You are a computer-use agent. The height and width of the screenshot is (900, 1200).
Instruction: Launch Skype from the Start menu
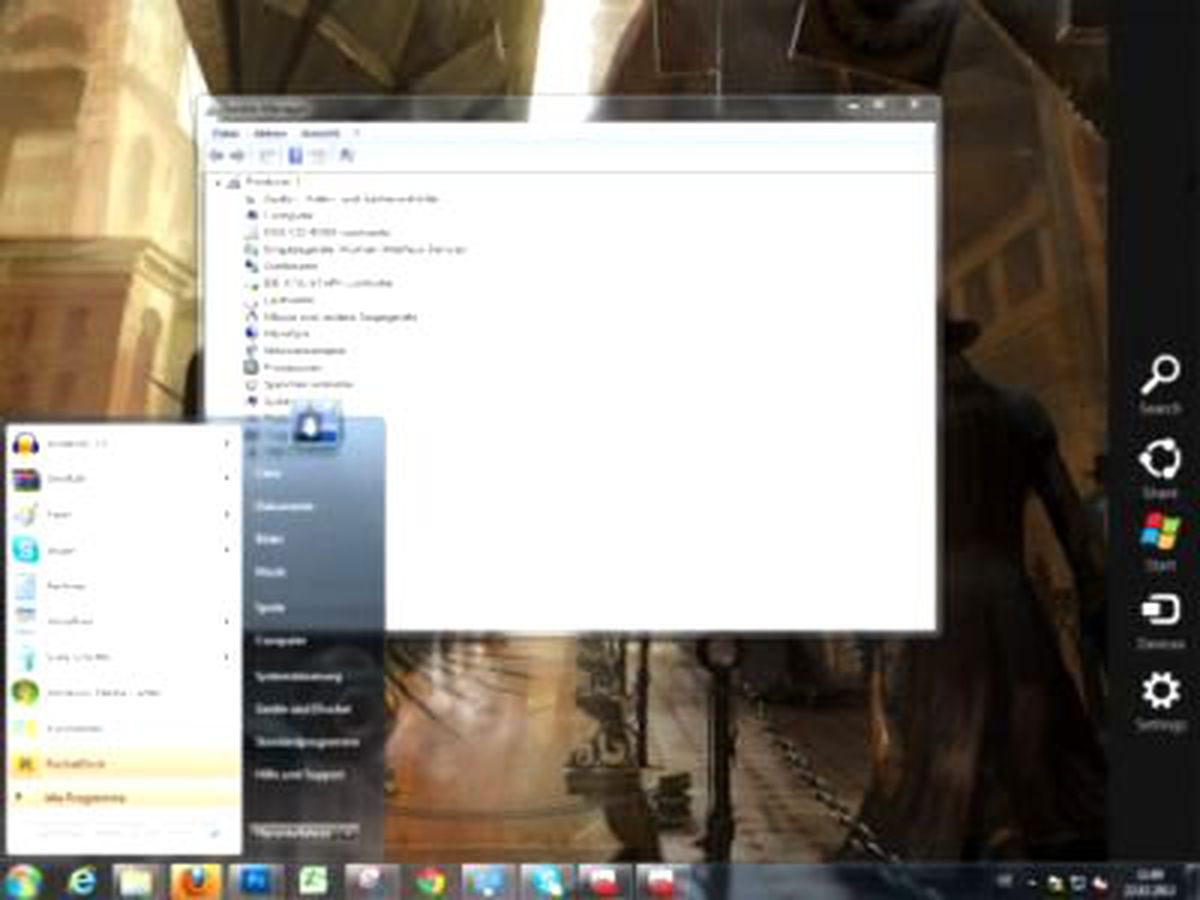(x=122, y=550)
